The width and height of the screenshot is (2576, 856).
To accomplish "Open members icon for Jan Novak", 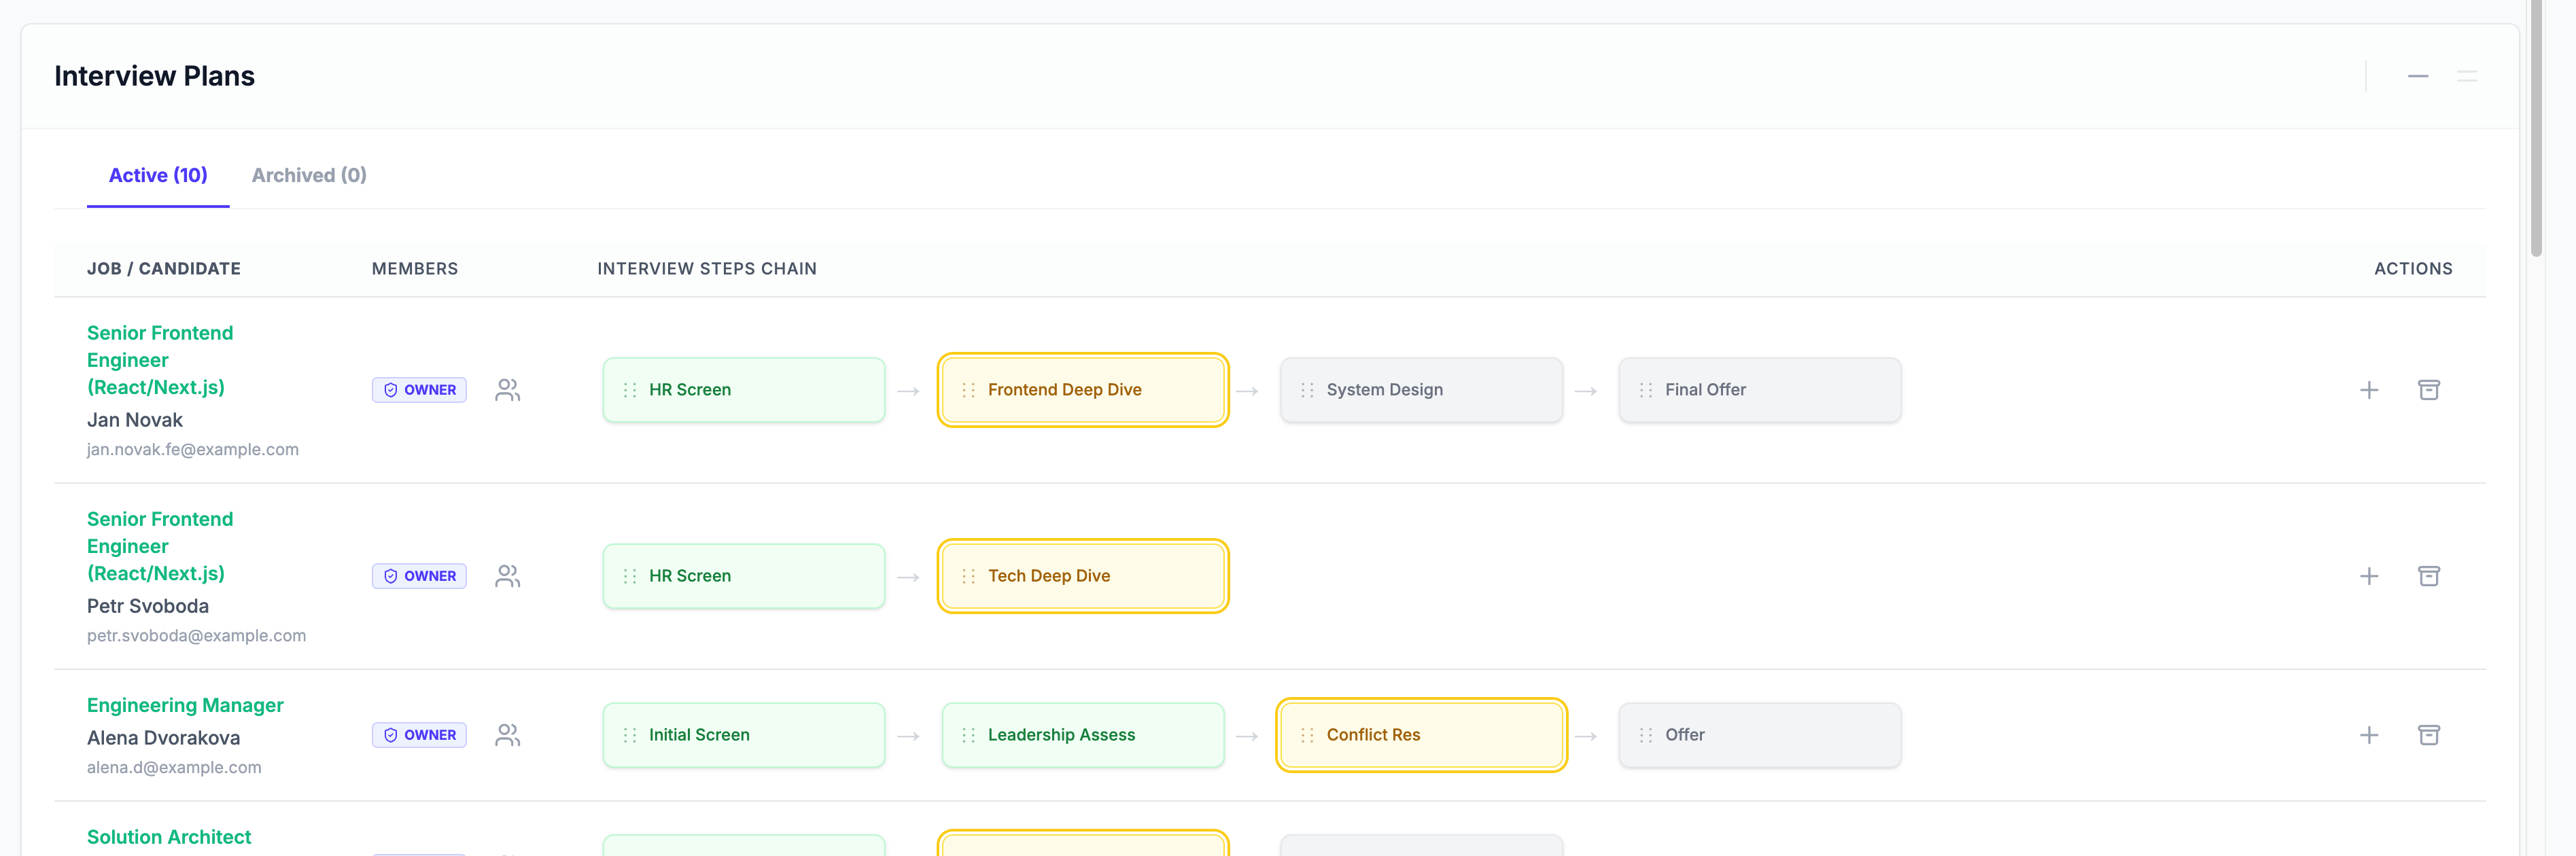I will pyautogui.click(x=508, y=390).
